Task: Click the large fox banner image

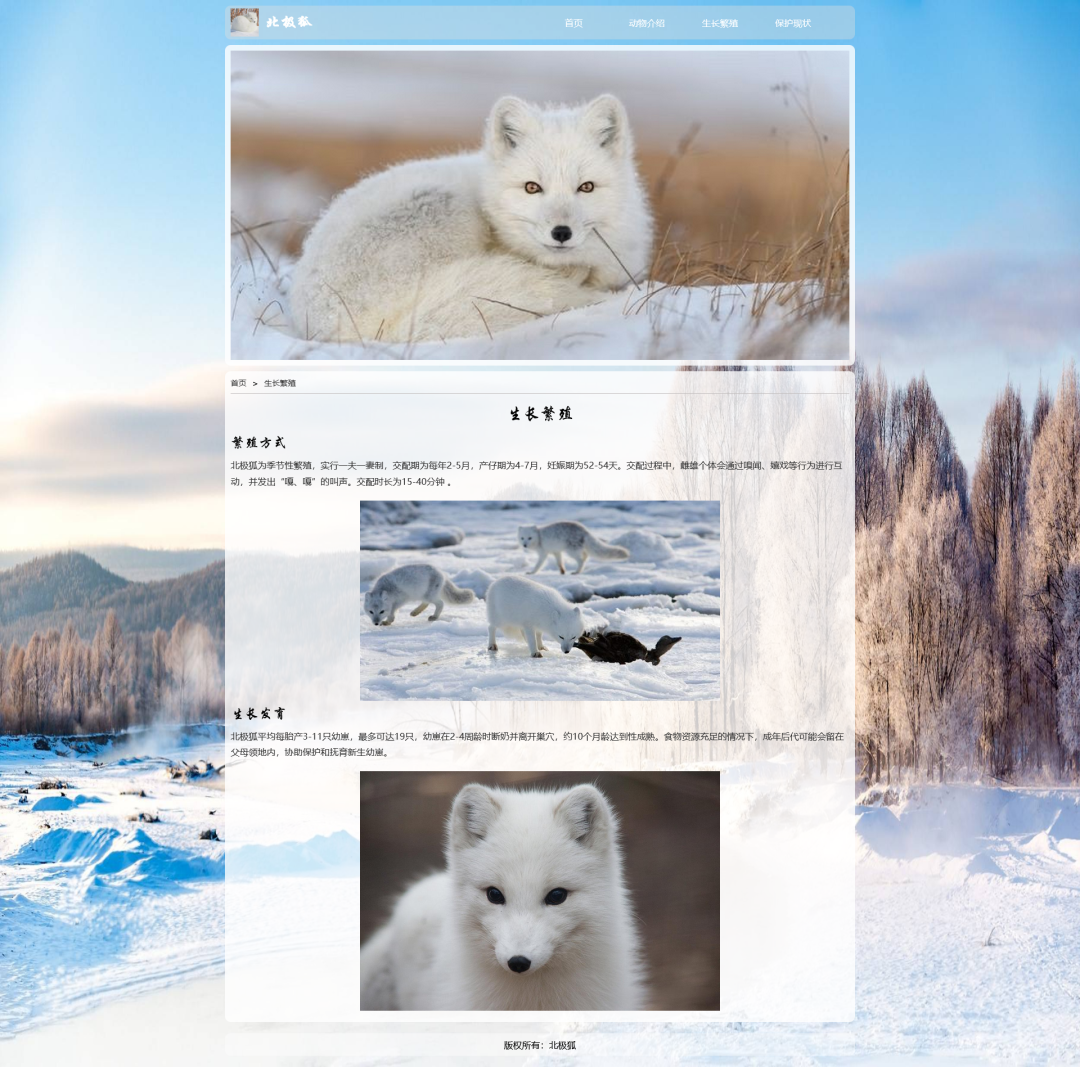Action: (539, 205)
